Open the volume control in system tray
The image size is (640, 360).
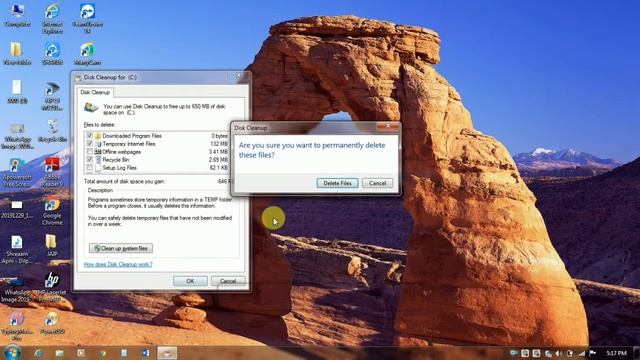(559, 353)
